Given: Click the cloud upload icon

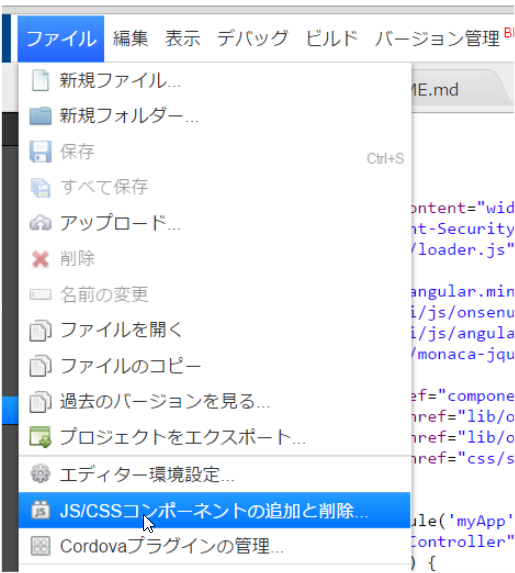Looking at the screenshot, I should click(x=40, y=223).
